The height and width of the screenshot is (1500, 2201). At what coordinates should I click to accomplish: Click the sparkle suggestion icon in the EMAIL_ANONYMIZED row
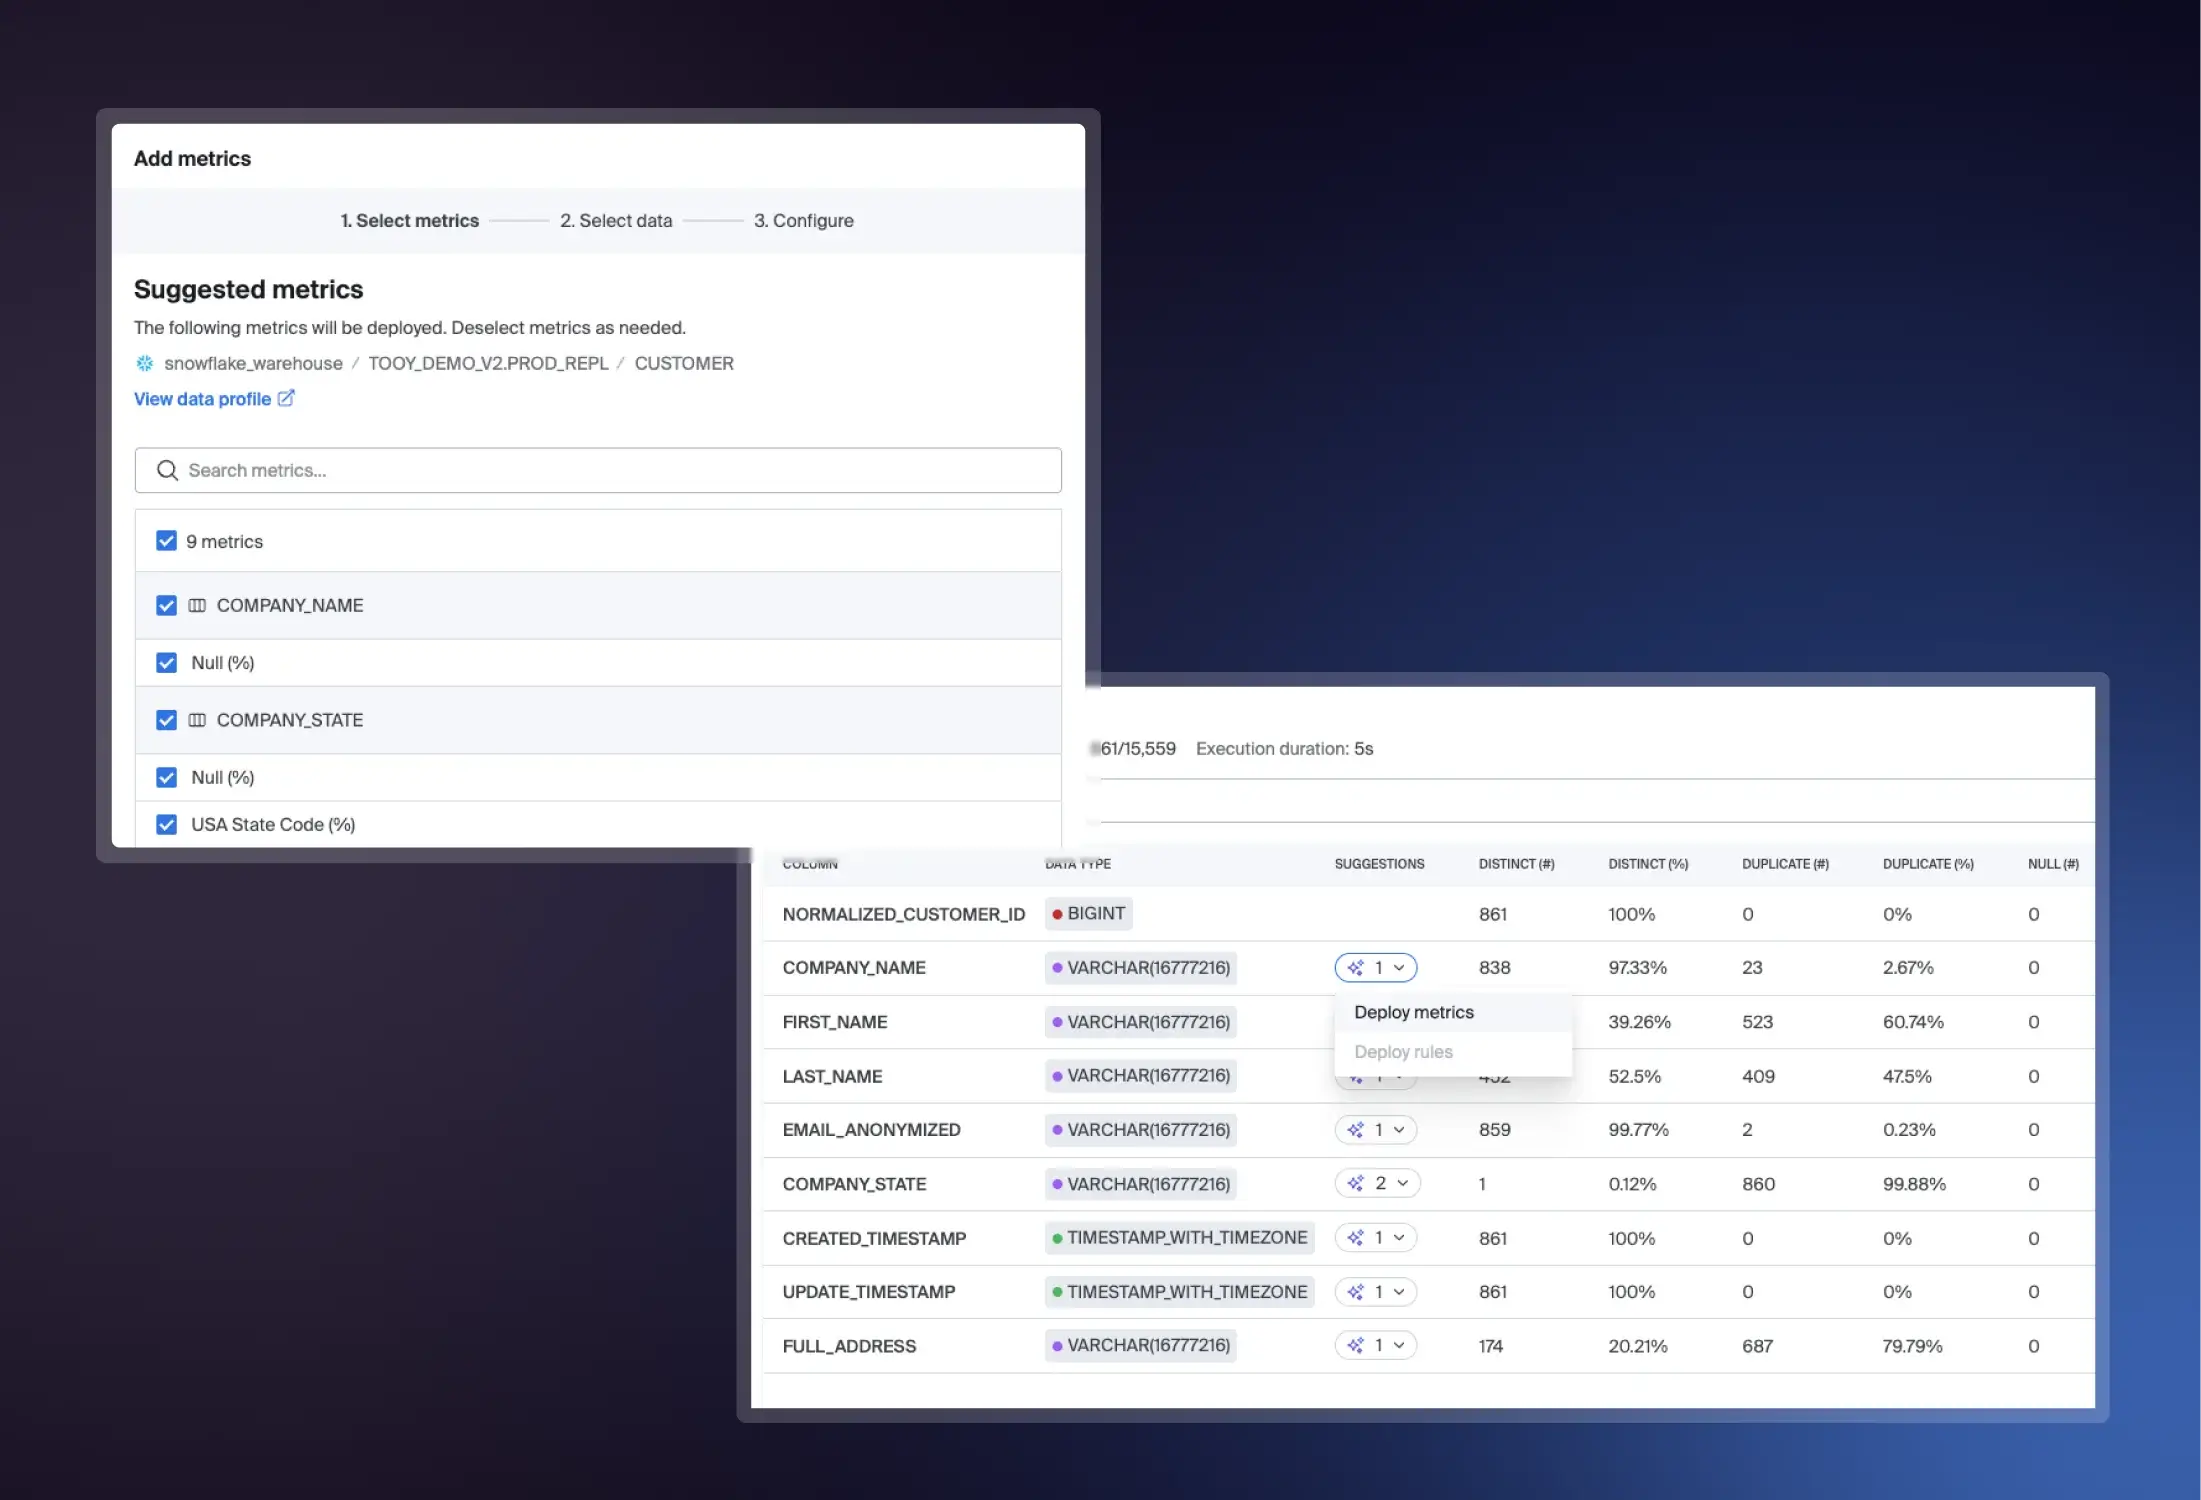1355,1130
